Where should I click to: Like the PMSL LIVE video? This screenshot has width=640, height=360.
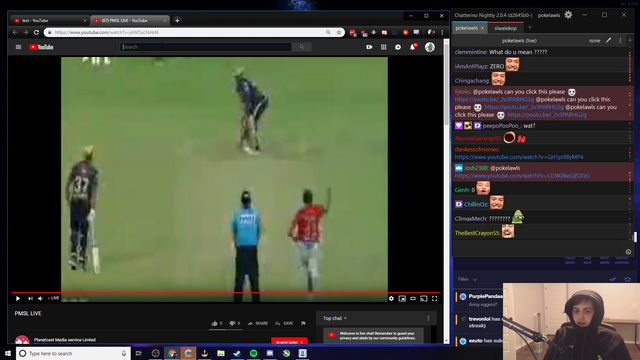[x=217, y=323]
